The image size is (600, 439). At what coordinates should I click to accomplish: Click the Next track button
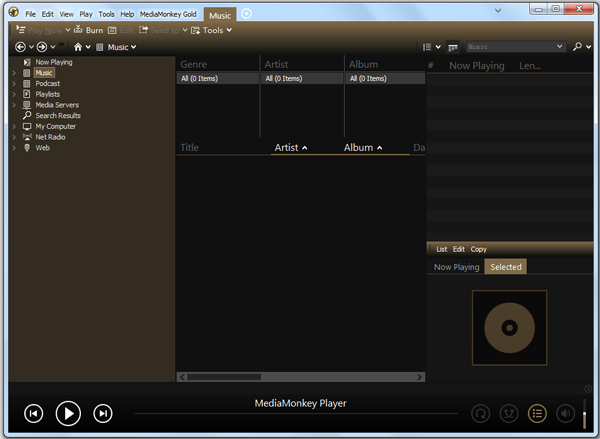pos(103,413)
